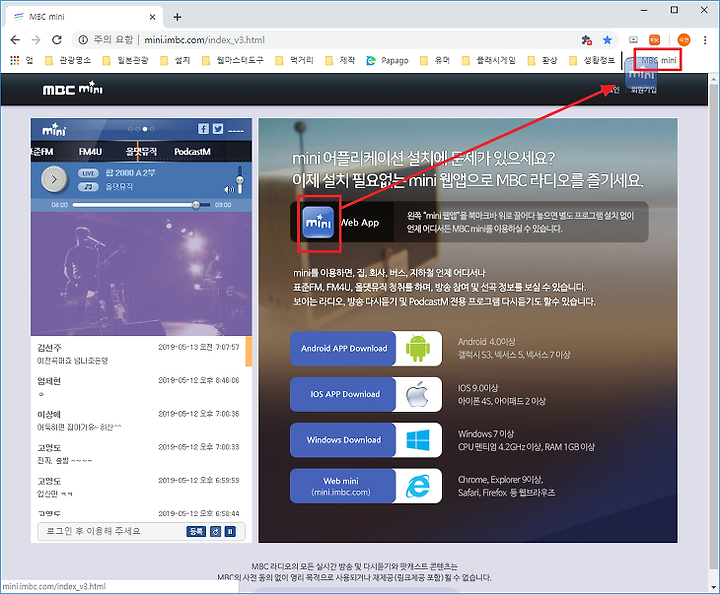720x594 pixels.
Task: Click the mini logo in player panel
Action: (54, 130)
